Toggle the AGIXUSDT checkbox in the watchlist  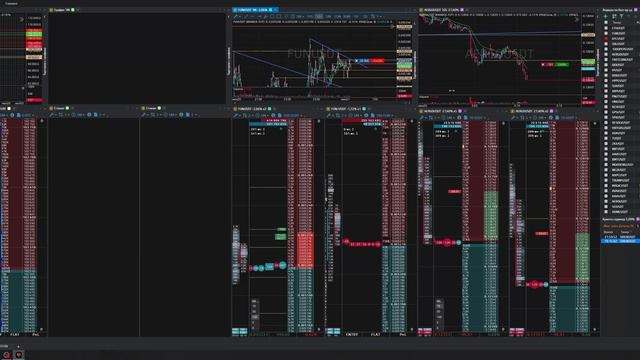click(x=606, y=54)
